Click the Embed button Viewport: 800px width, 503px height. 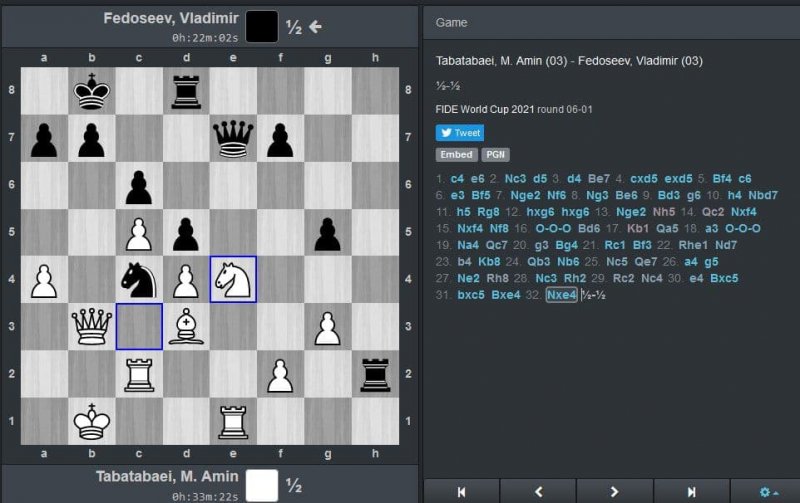456,155
